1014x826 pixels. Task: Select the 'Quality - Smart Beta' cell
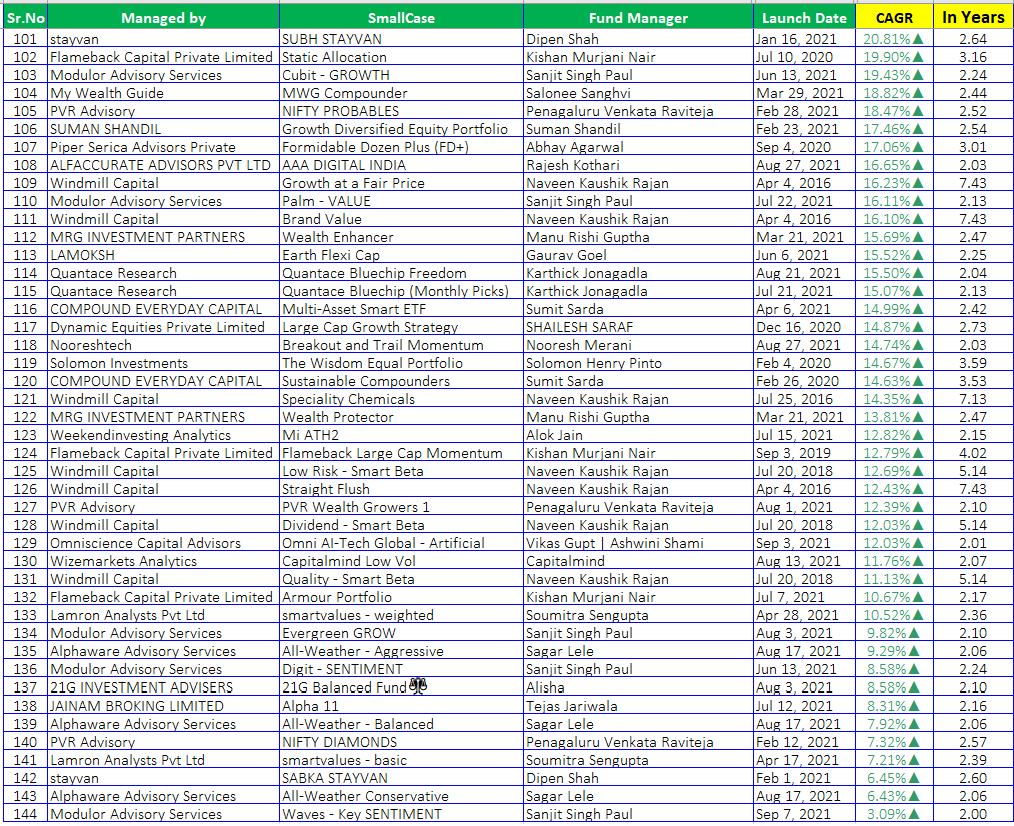click(402, 580)
